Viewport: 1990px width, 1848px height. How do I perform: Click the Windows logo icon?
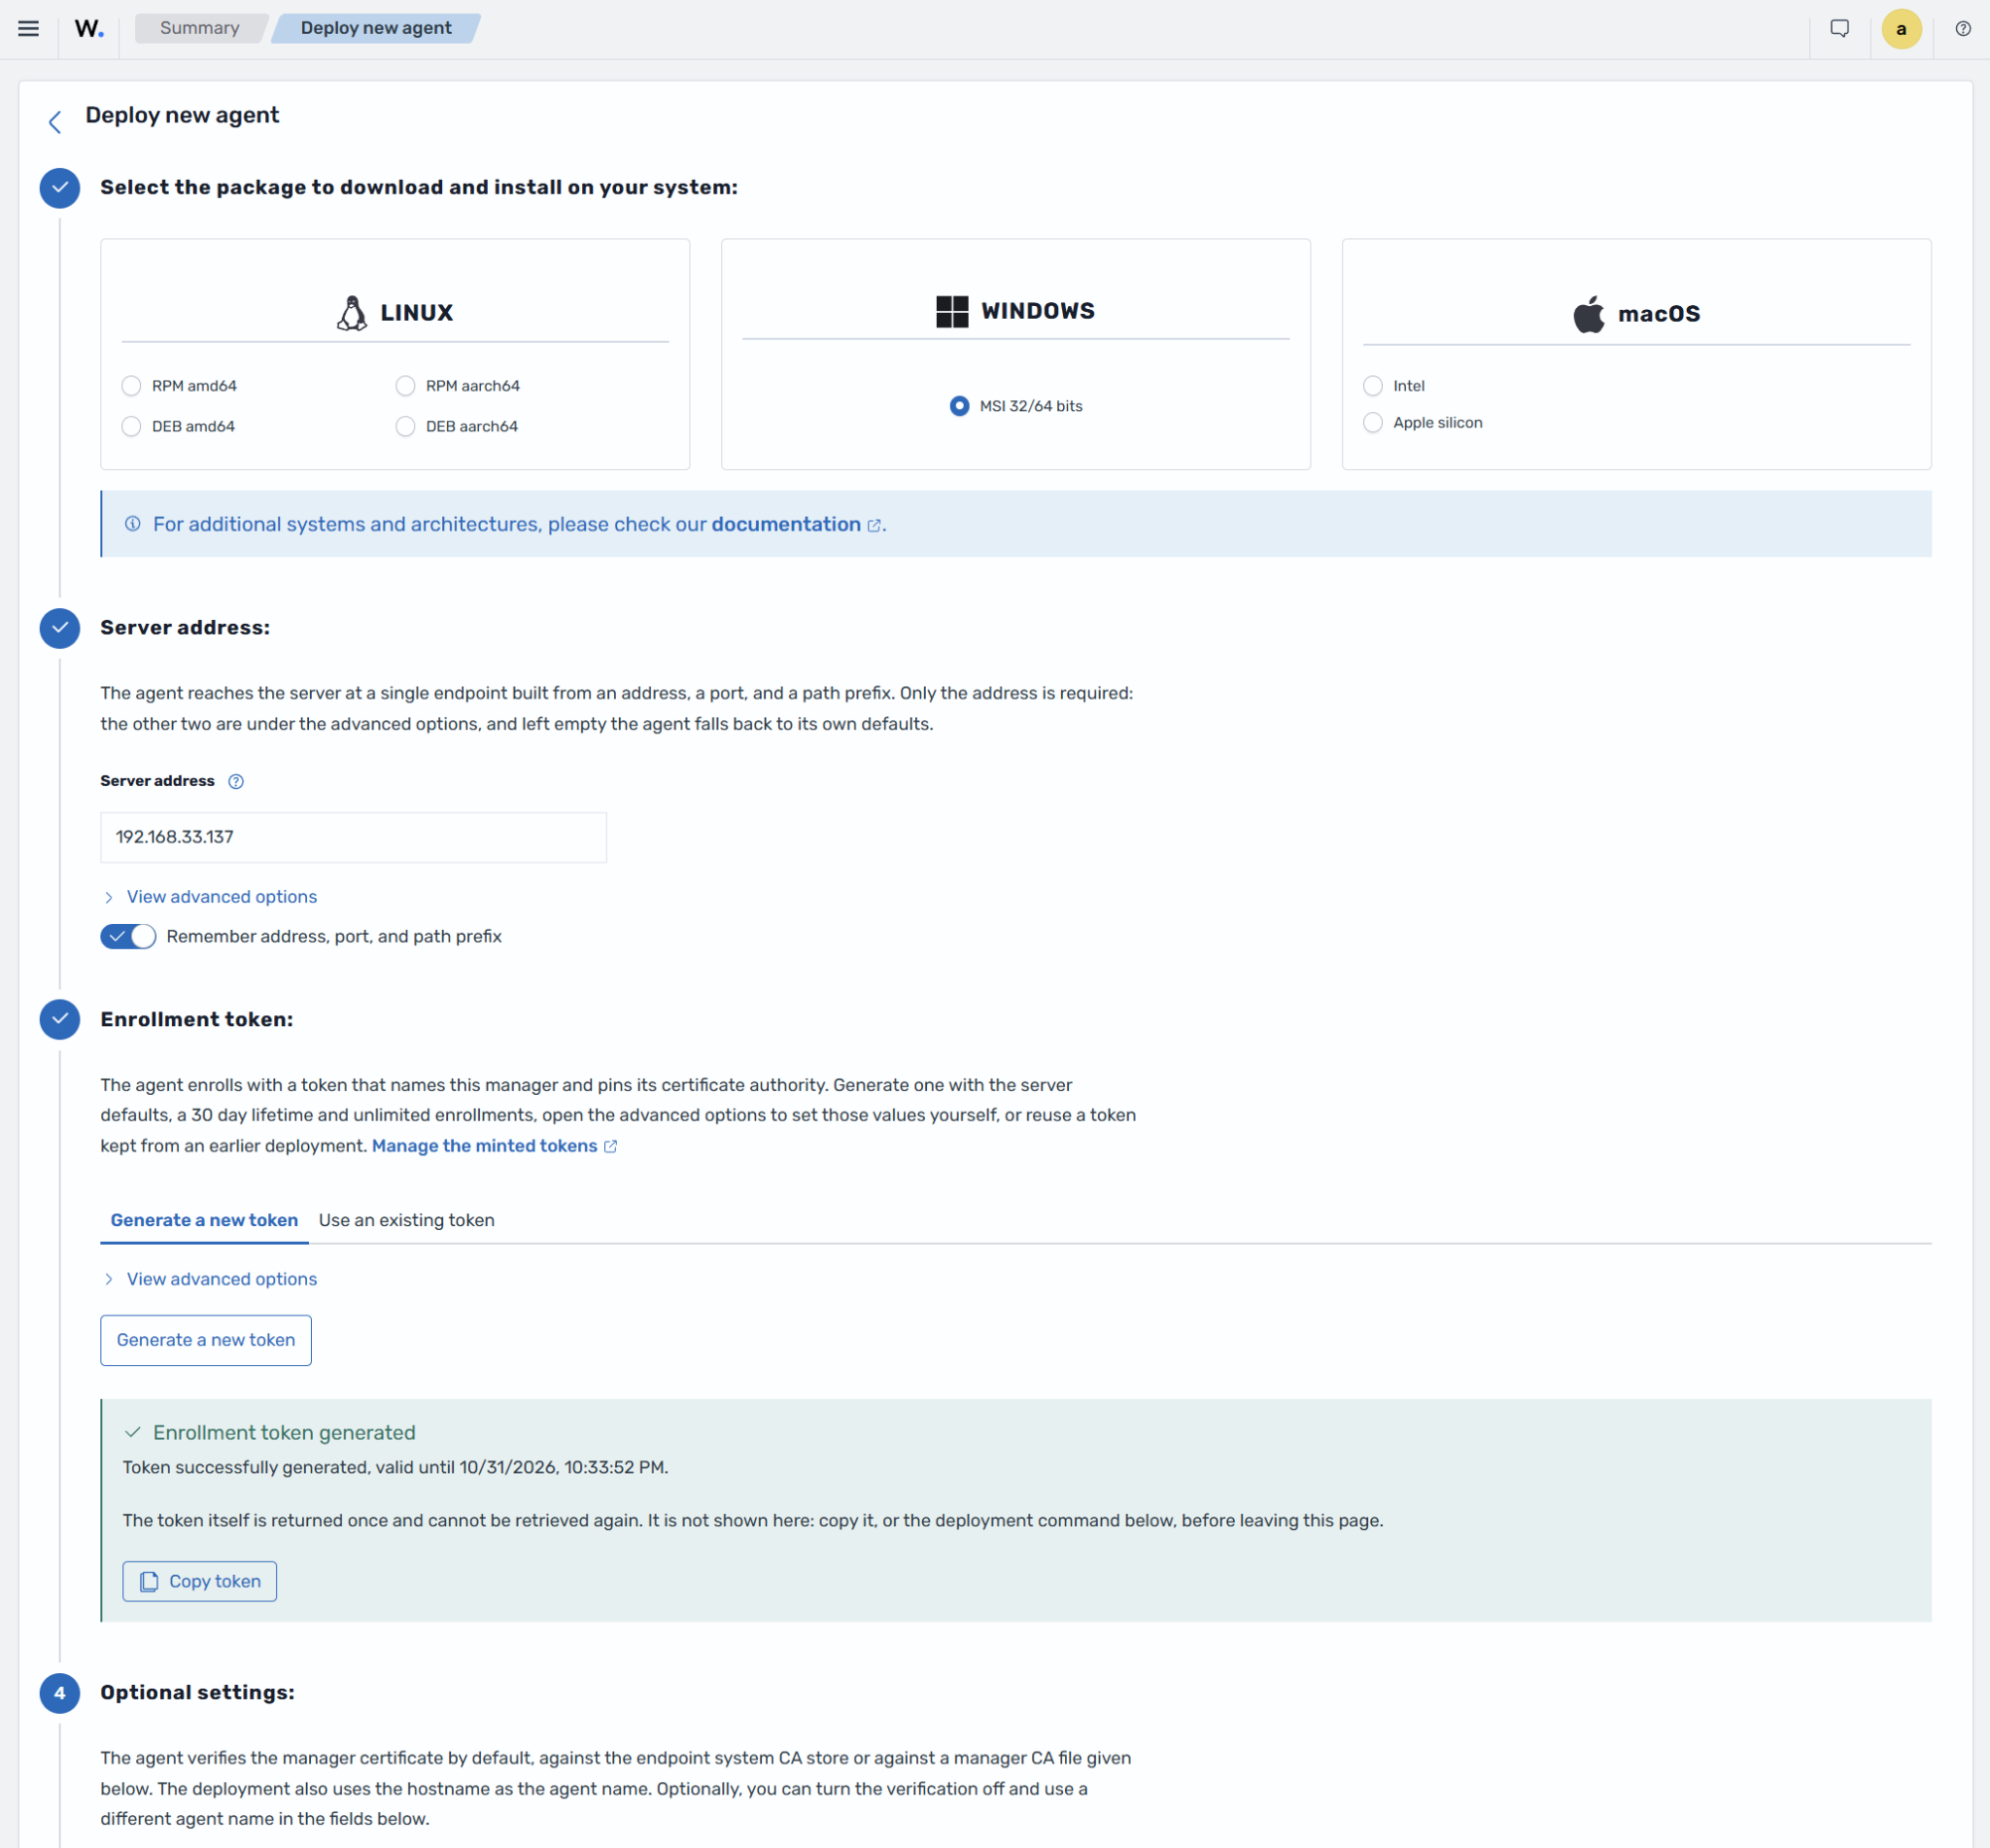coord(952,311)
